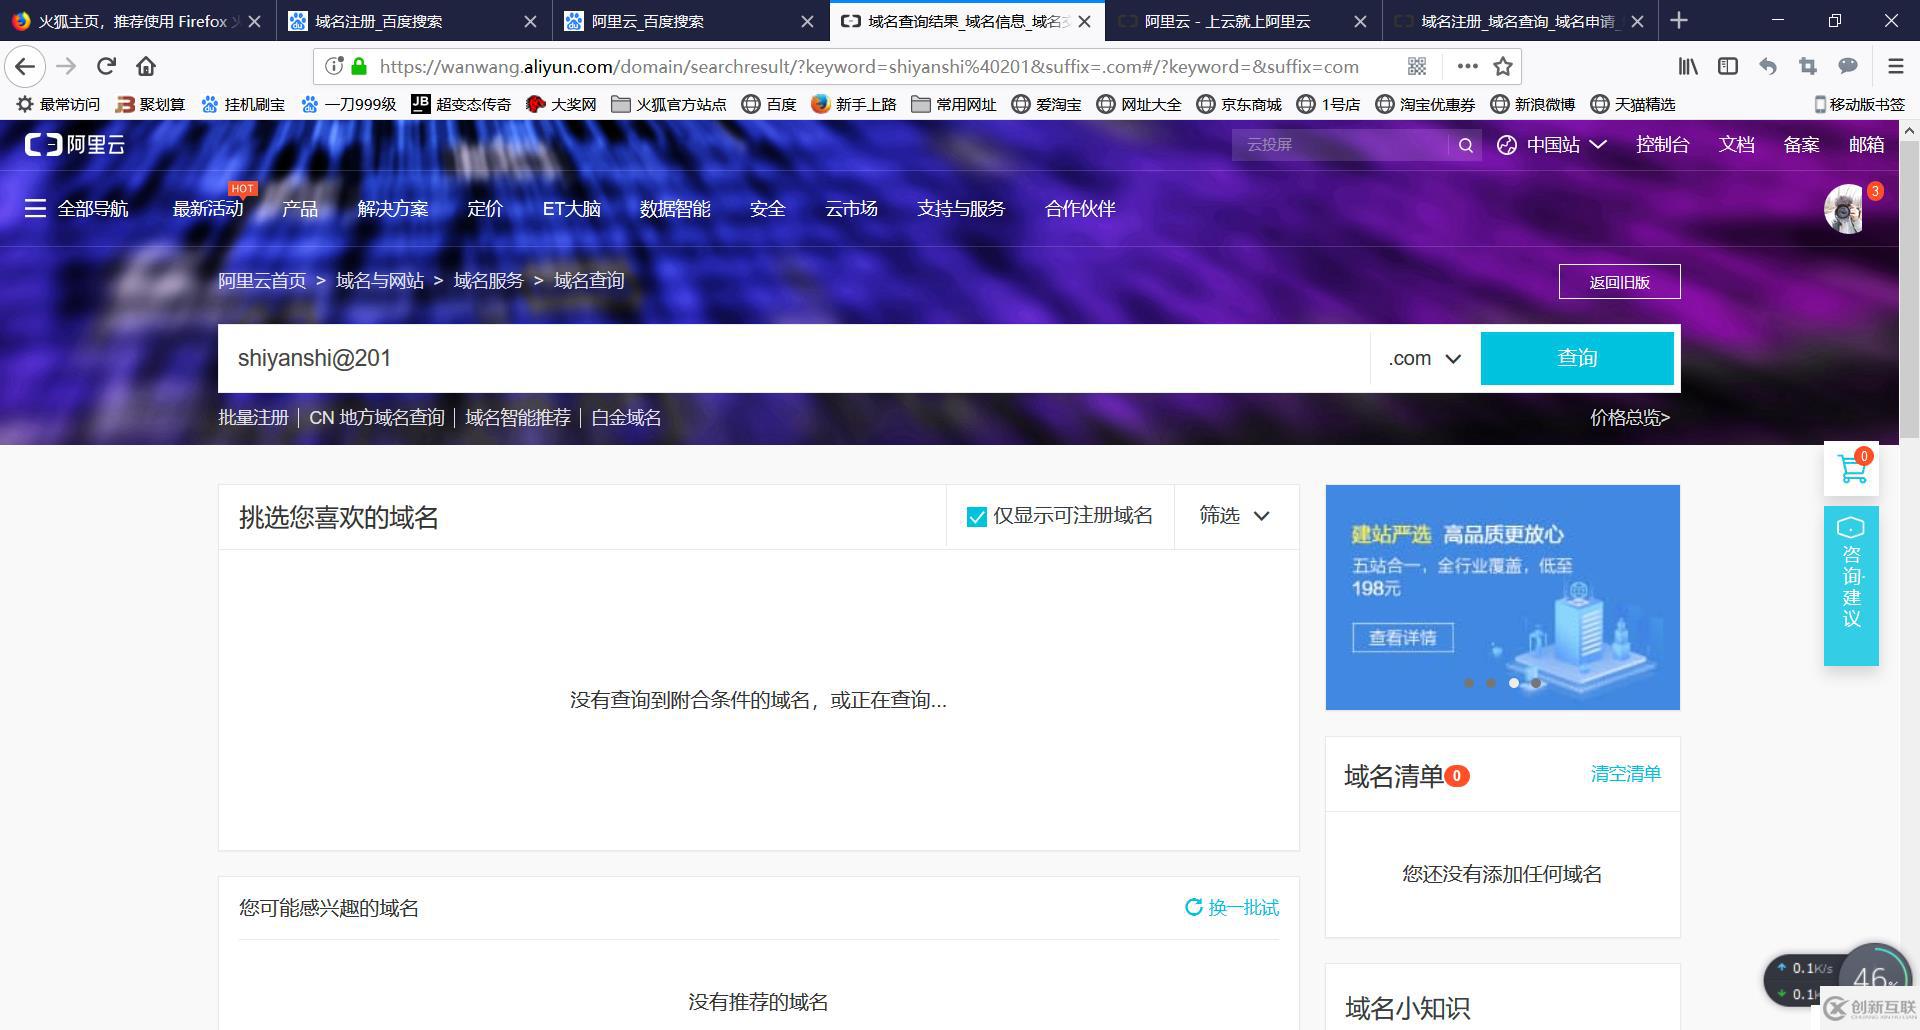Go back with the browser back arrow
The image size is (1920, 1030).
point(25,66)
